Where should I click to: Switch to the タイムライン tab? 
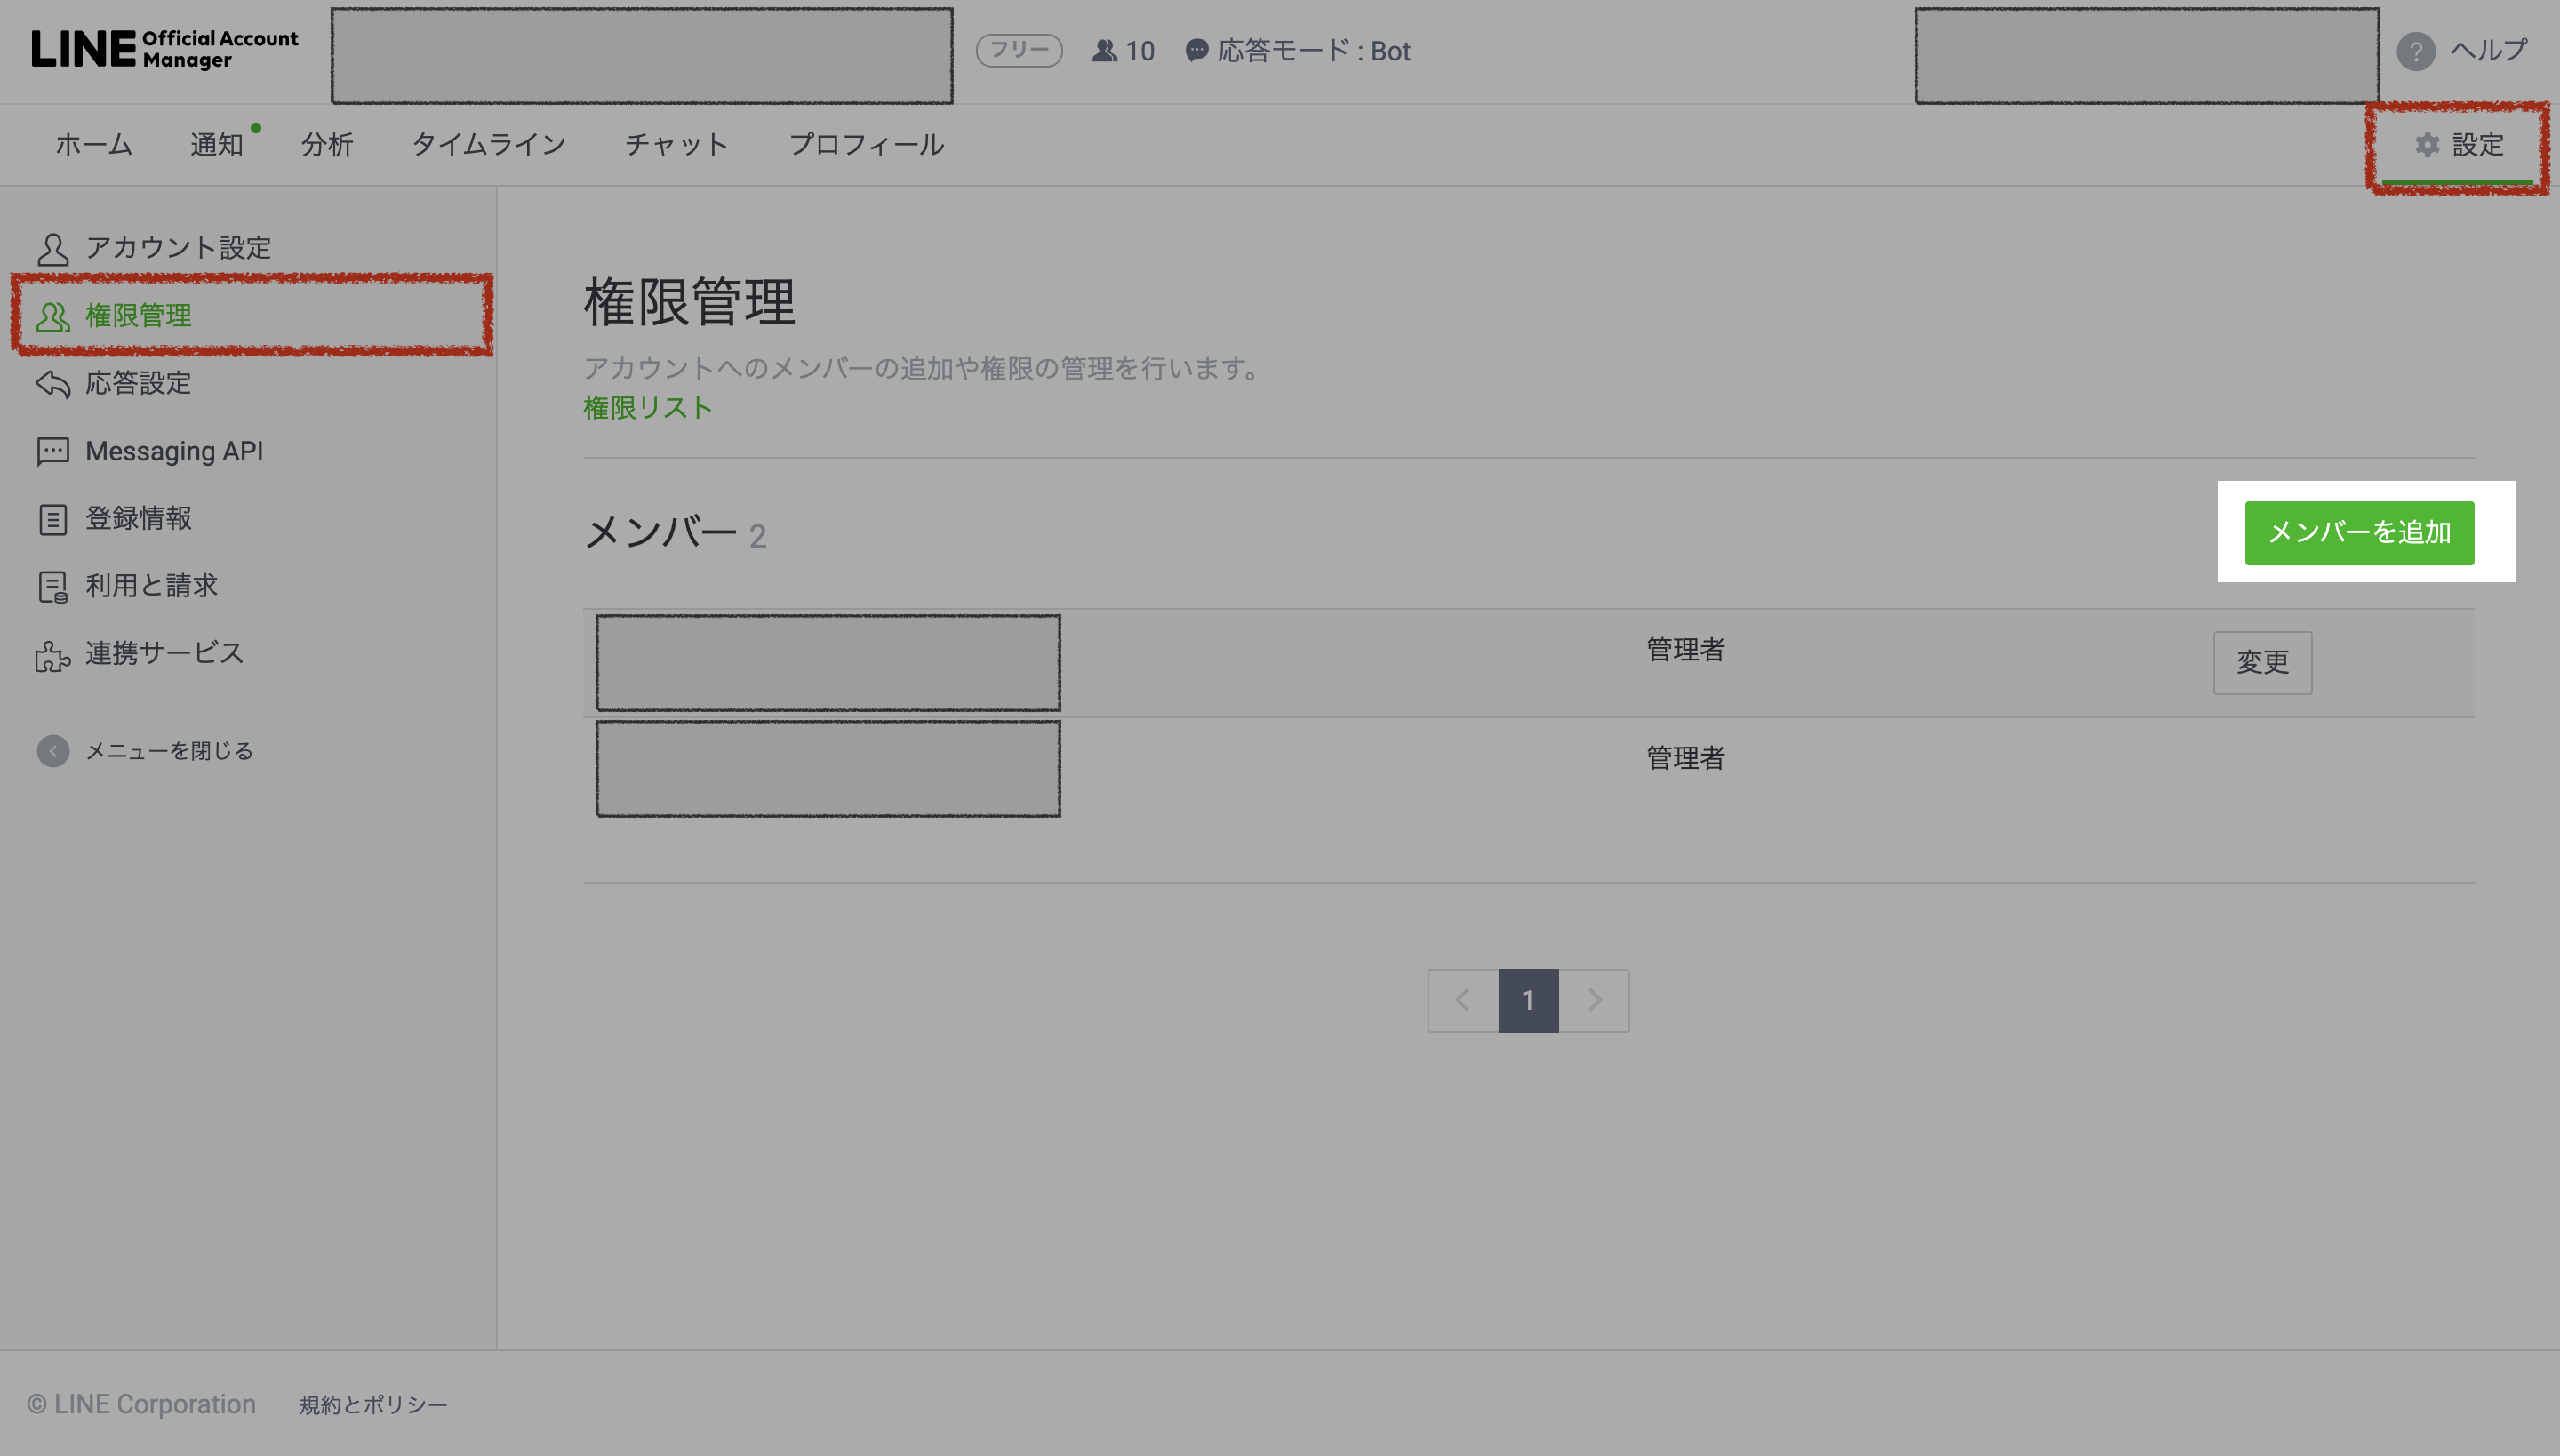pyautogui.click(x=489, y=145)
